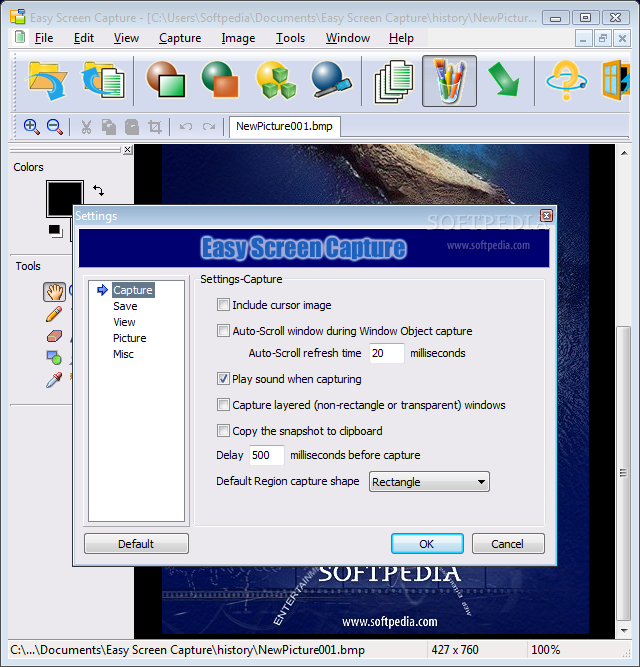The height and width of the screenshot is (667, 640).
Task: Click the vertical scrollbar thumb
Action: point(623,473)
